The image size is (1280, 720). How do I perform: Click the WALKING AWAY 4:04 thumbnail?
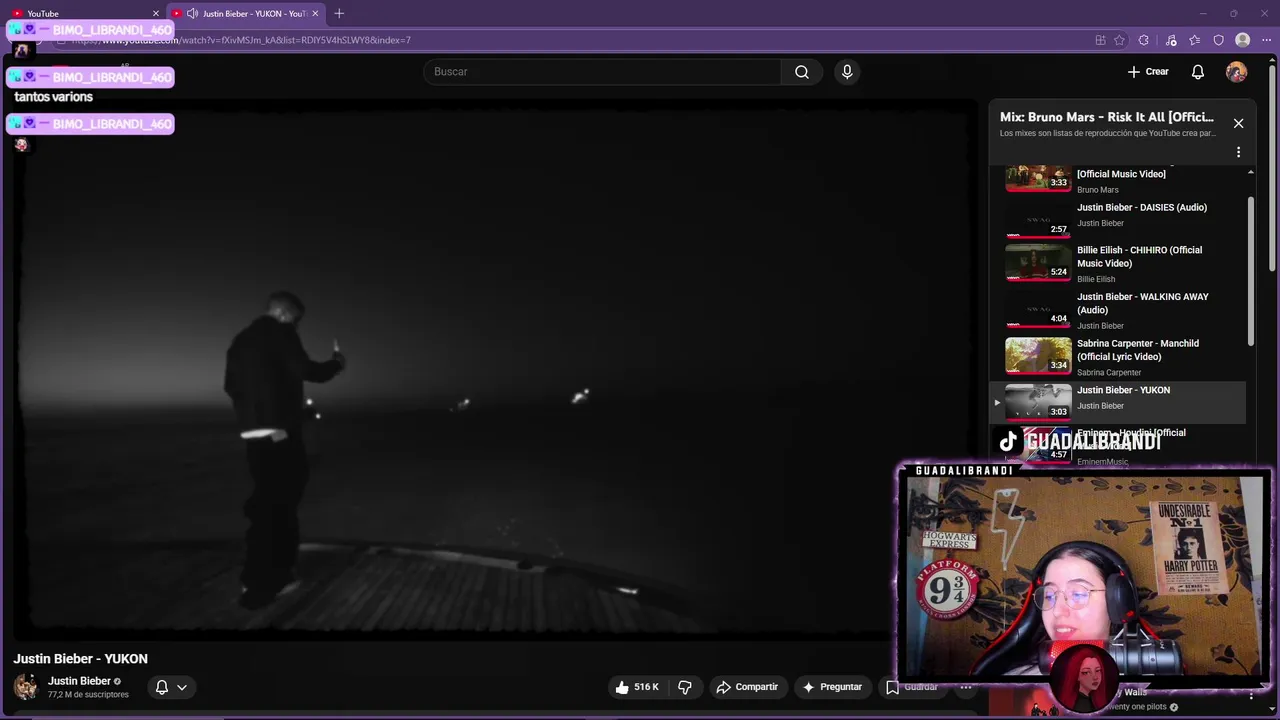pyautogui.click(x=1038, y=309)
